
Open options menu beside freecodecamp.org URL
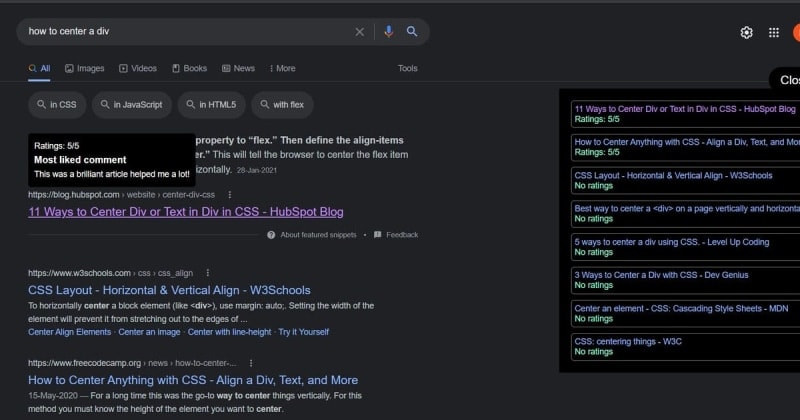[251, 363]
